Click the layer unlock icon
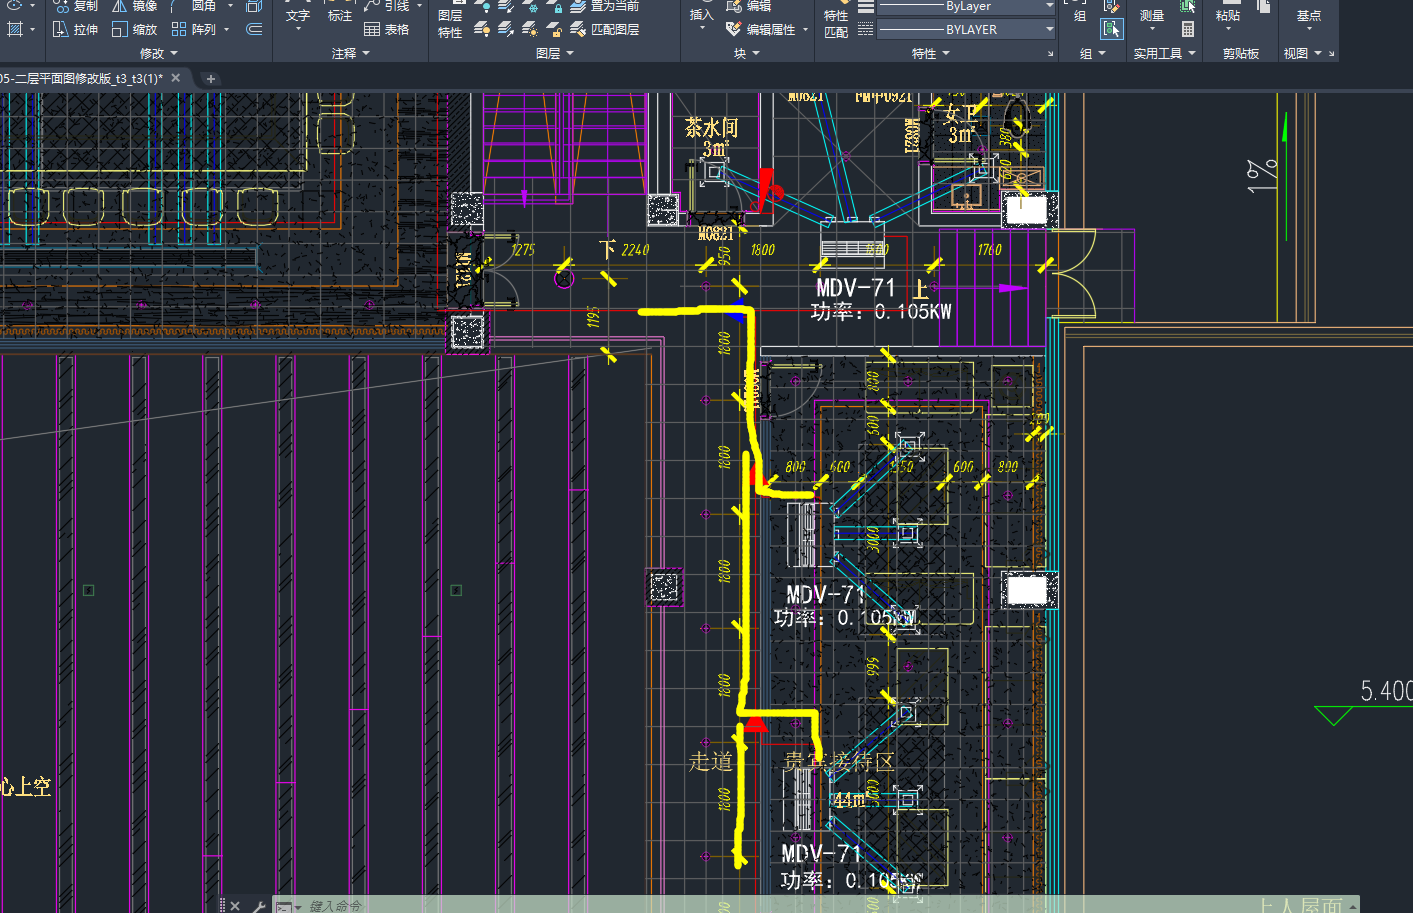 click(555, 29)
